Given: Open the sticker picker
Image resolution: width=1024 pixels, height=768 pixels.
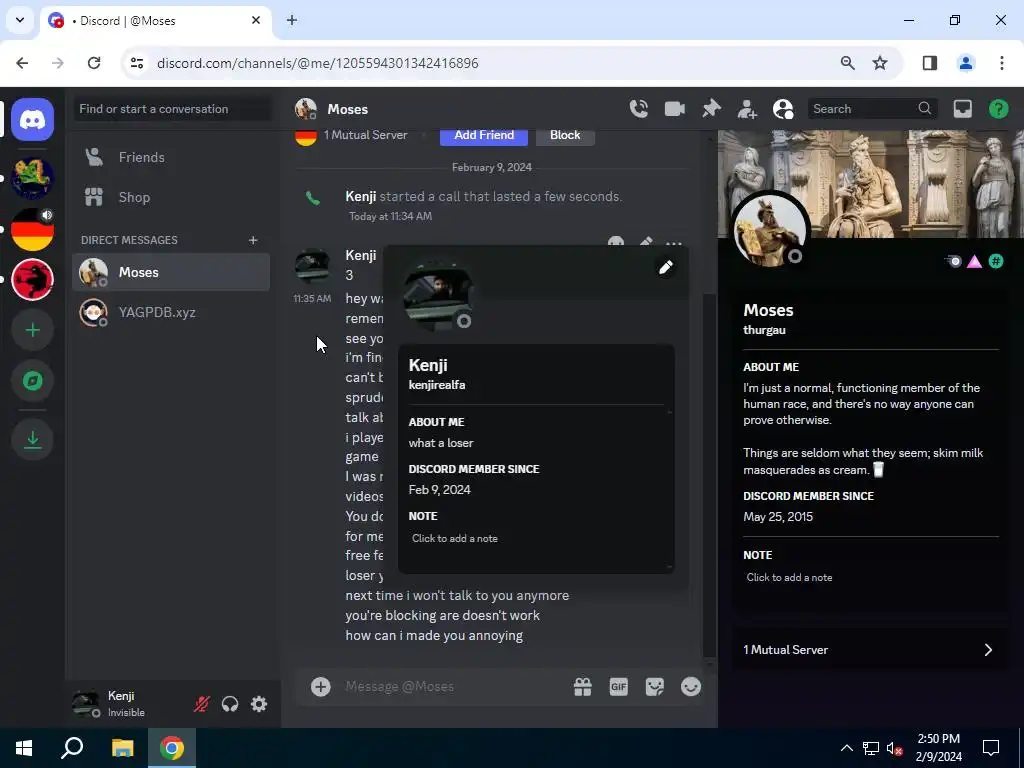Looking at the screenshot, I should (654, 686).
